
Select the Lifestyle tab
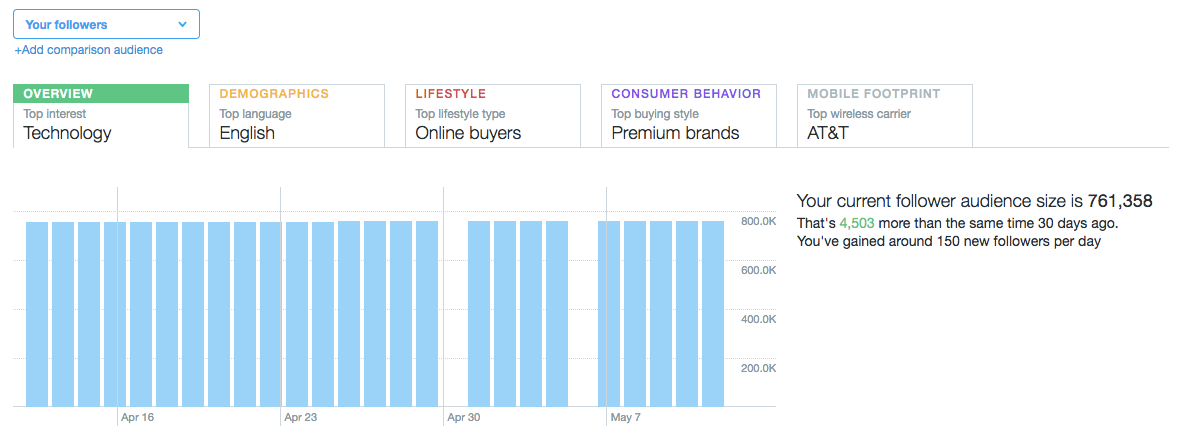click(493, 115)
